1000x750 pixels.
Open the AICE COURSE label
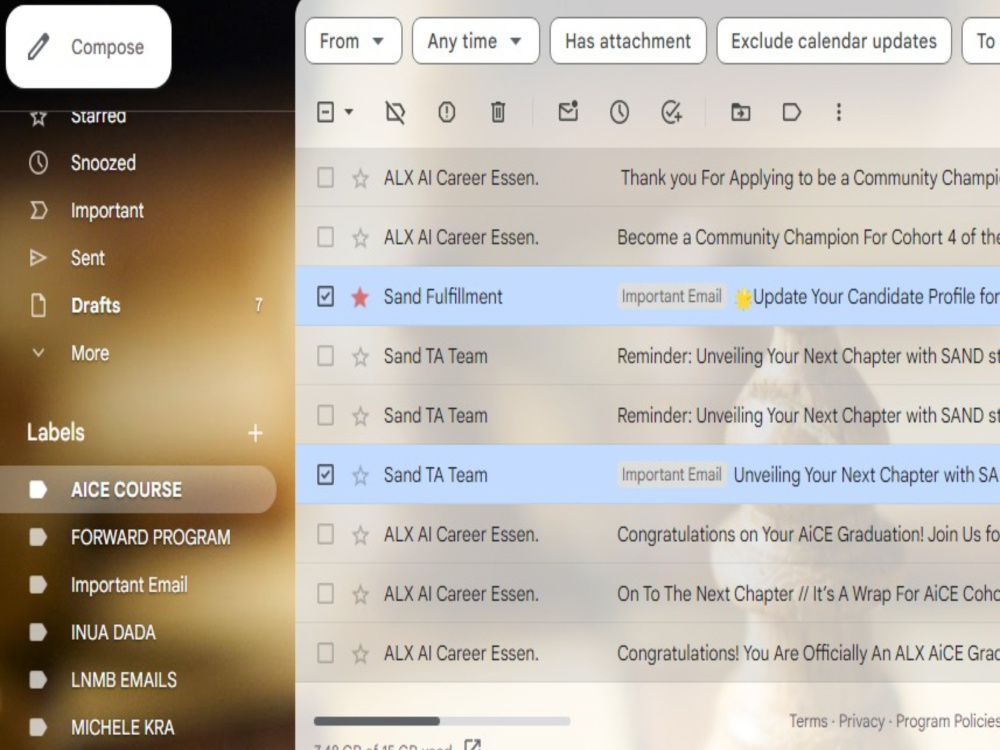point(138,490)
